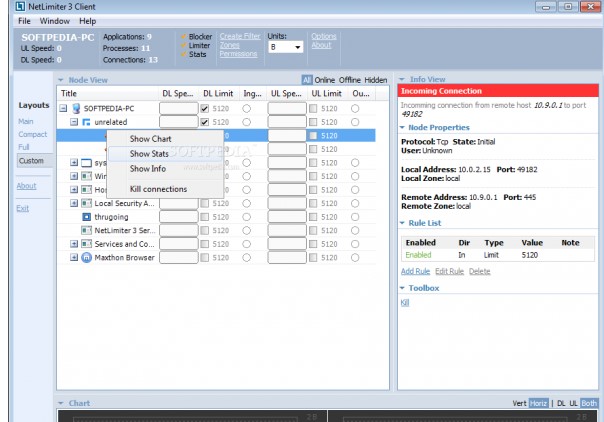The height and width of the screenshot is (422, 604).
Task: Choose Kill connections in context menu
Action: pos(158,189)
